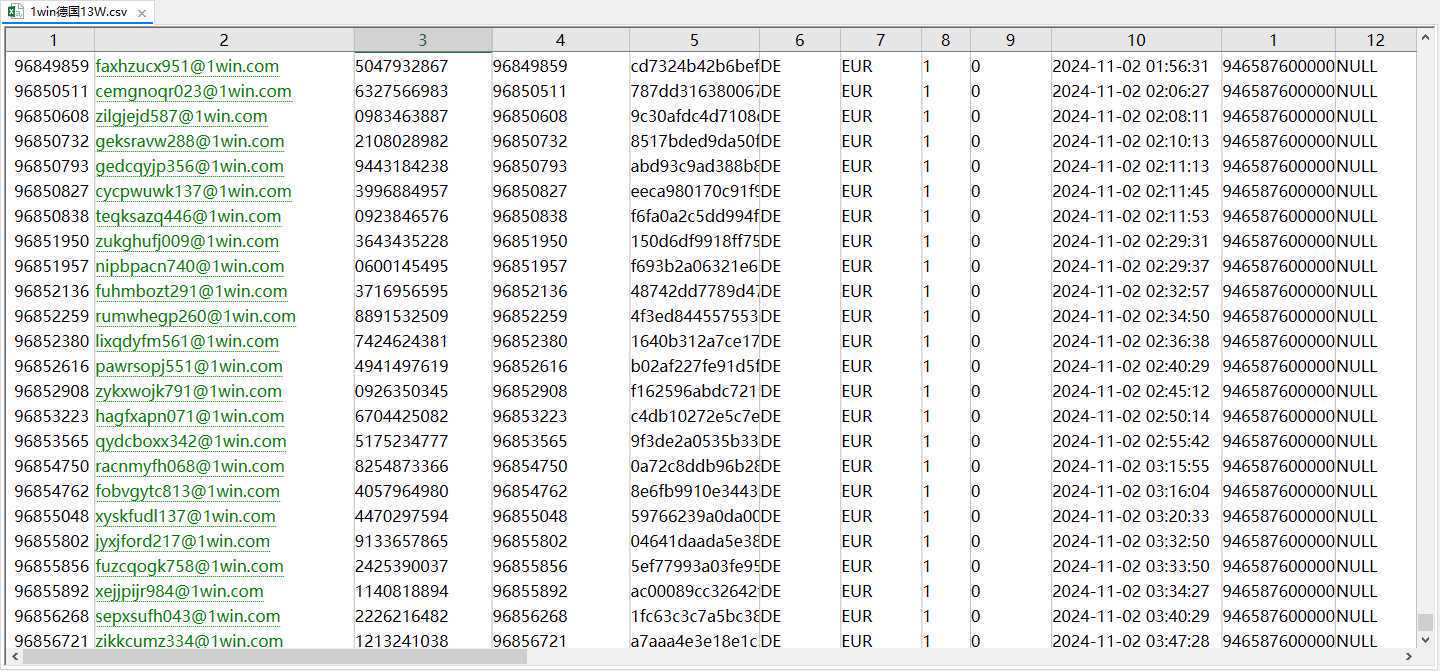Click the vertical scrollbar up arrow

point(1426,37)
